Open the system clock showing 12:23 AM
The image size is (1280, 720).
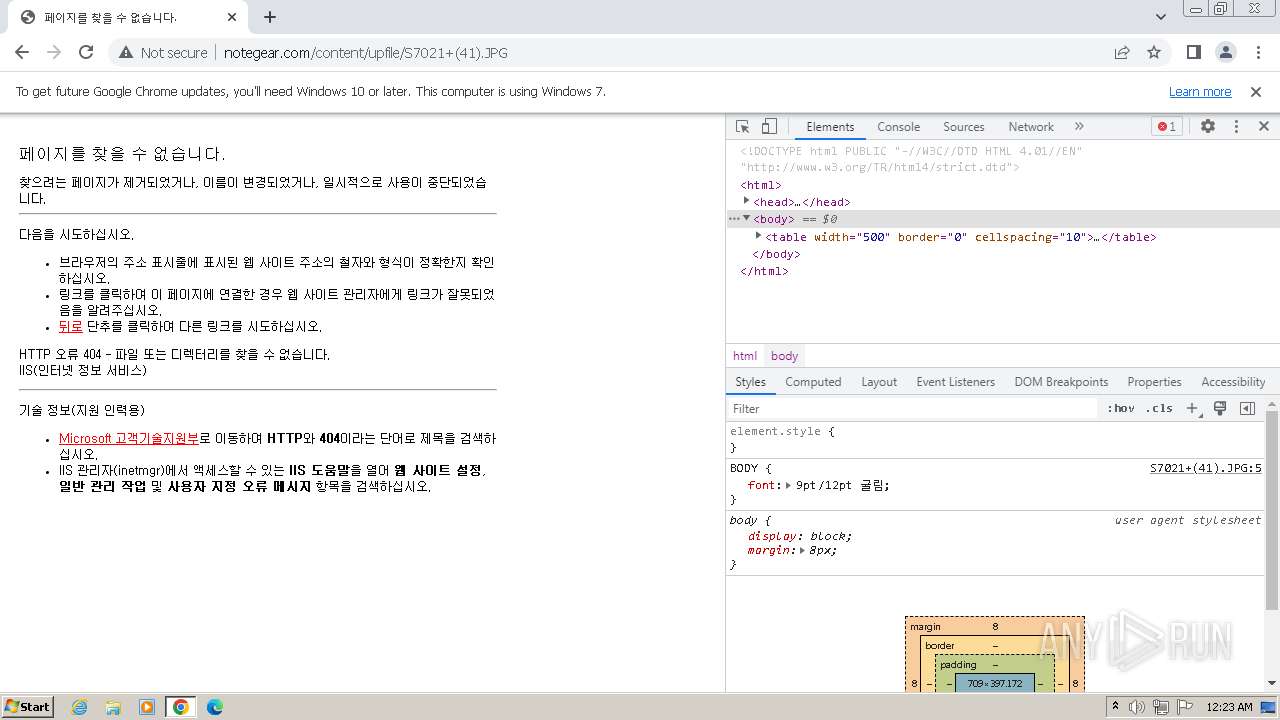pos(1229,707)
